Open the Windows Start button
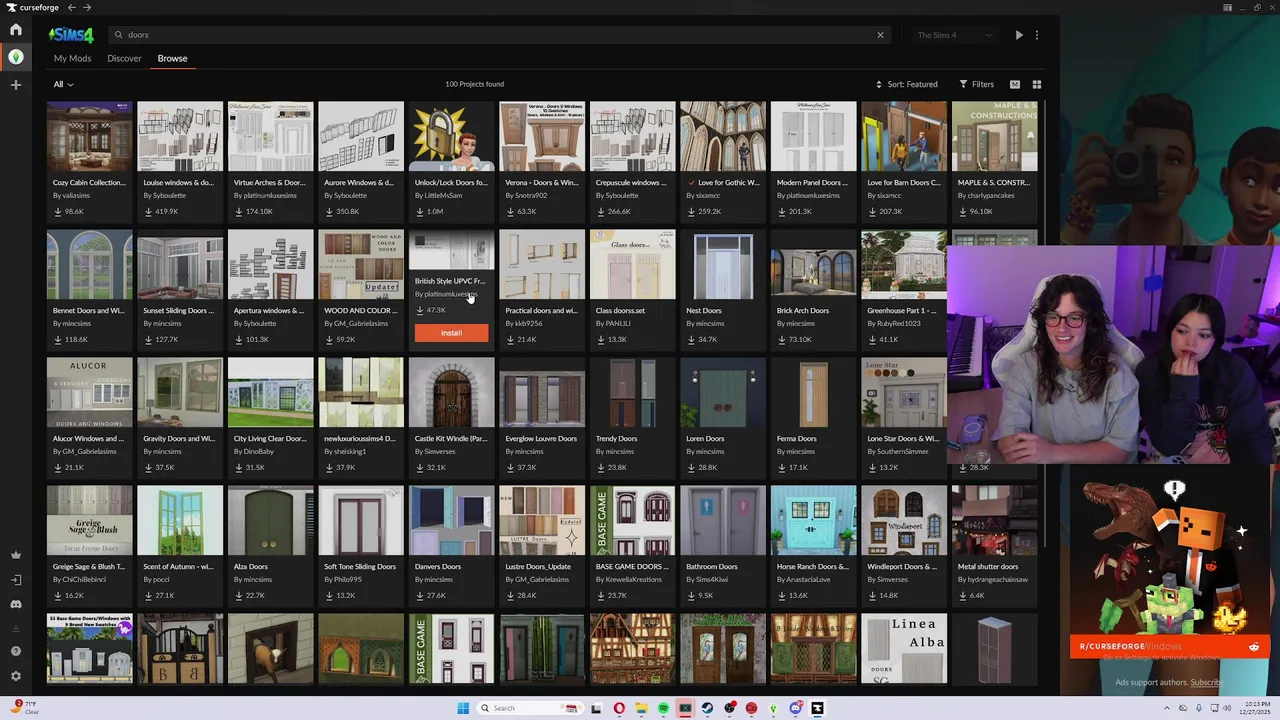The height and width of the screenshot is (720, 1280). click(x=463, y=709)
